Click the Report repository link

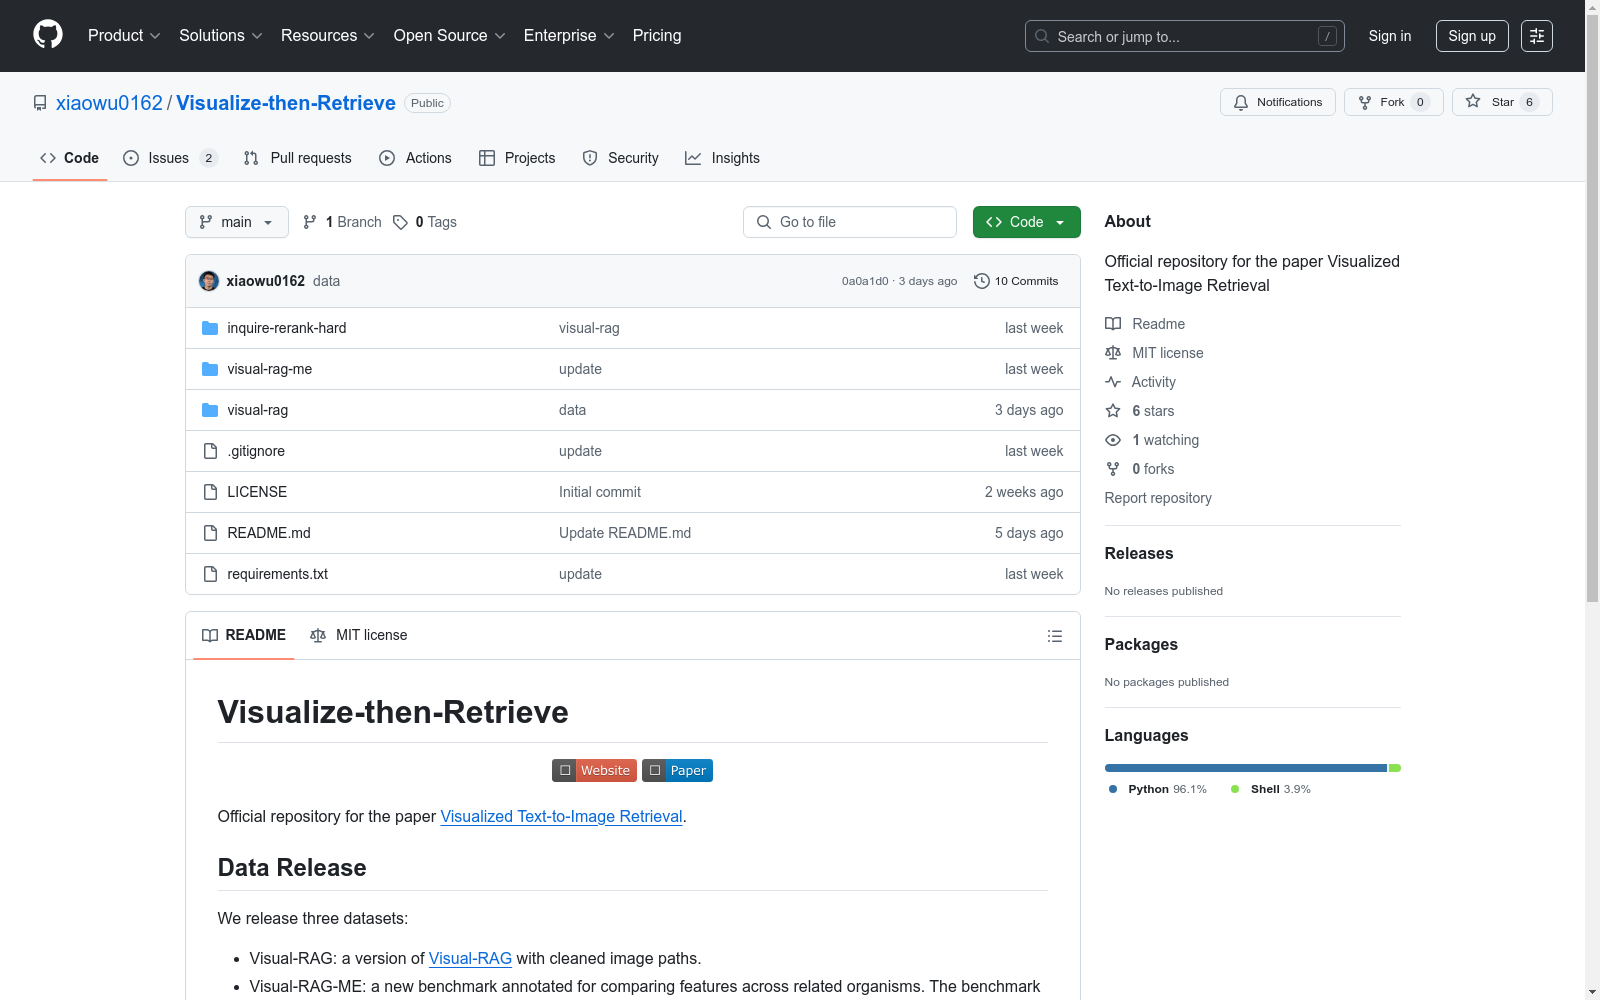[1158, 498]
